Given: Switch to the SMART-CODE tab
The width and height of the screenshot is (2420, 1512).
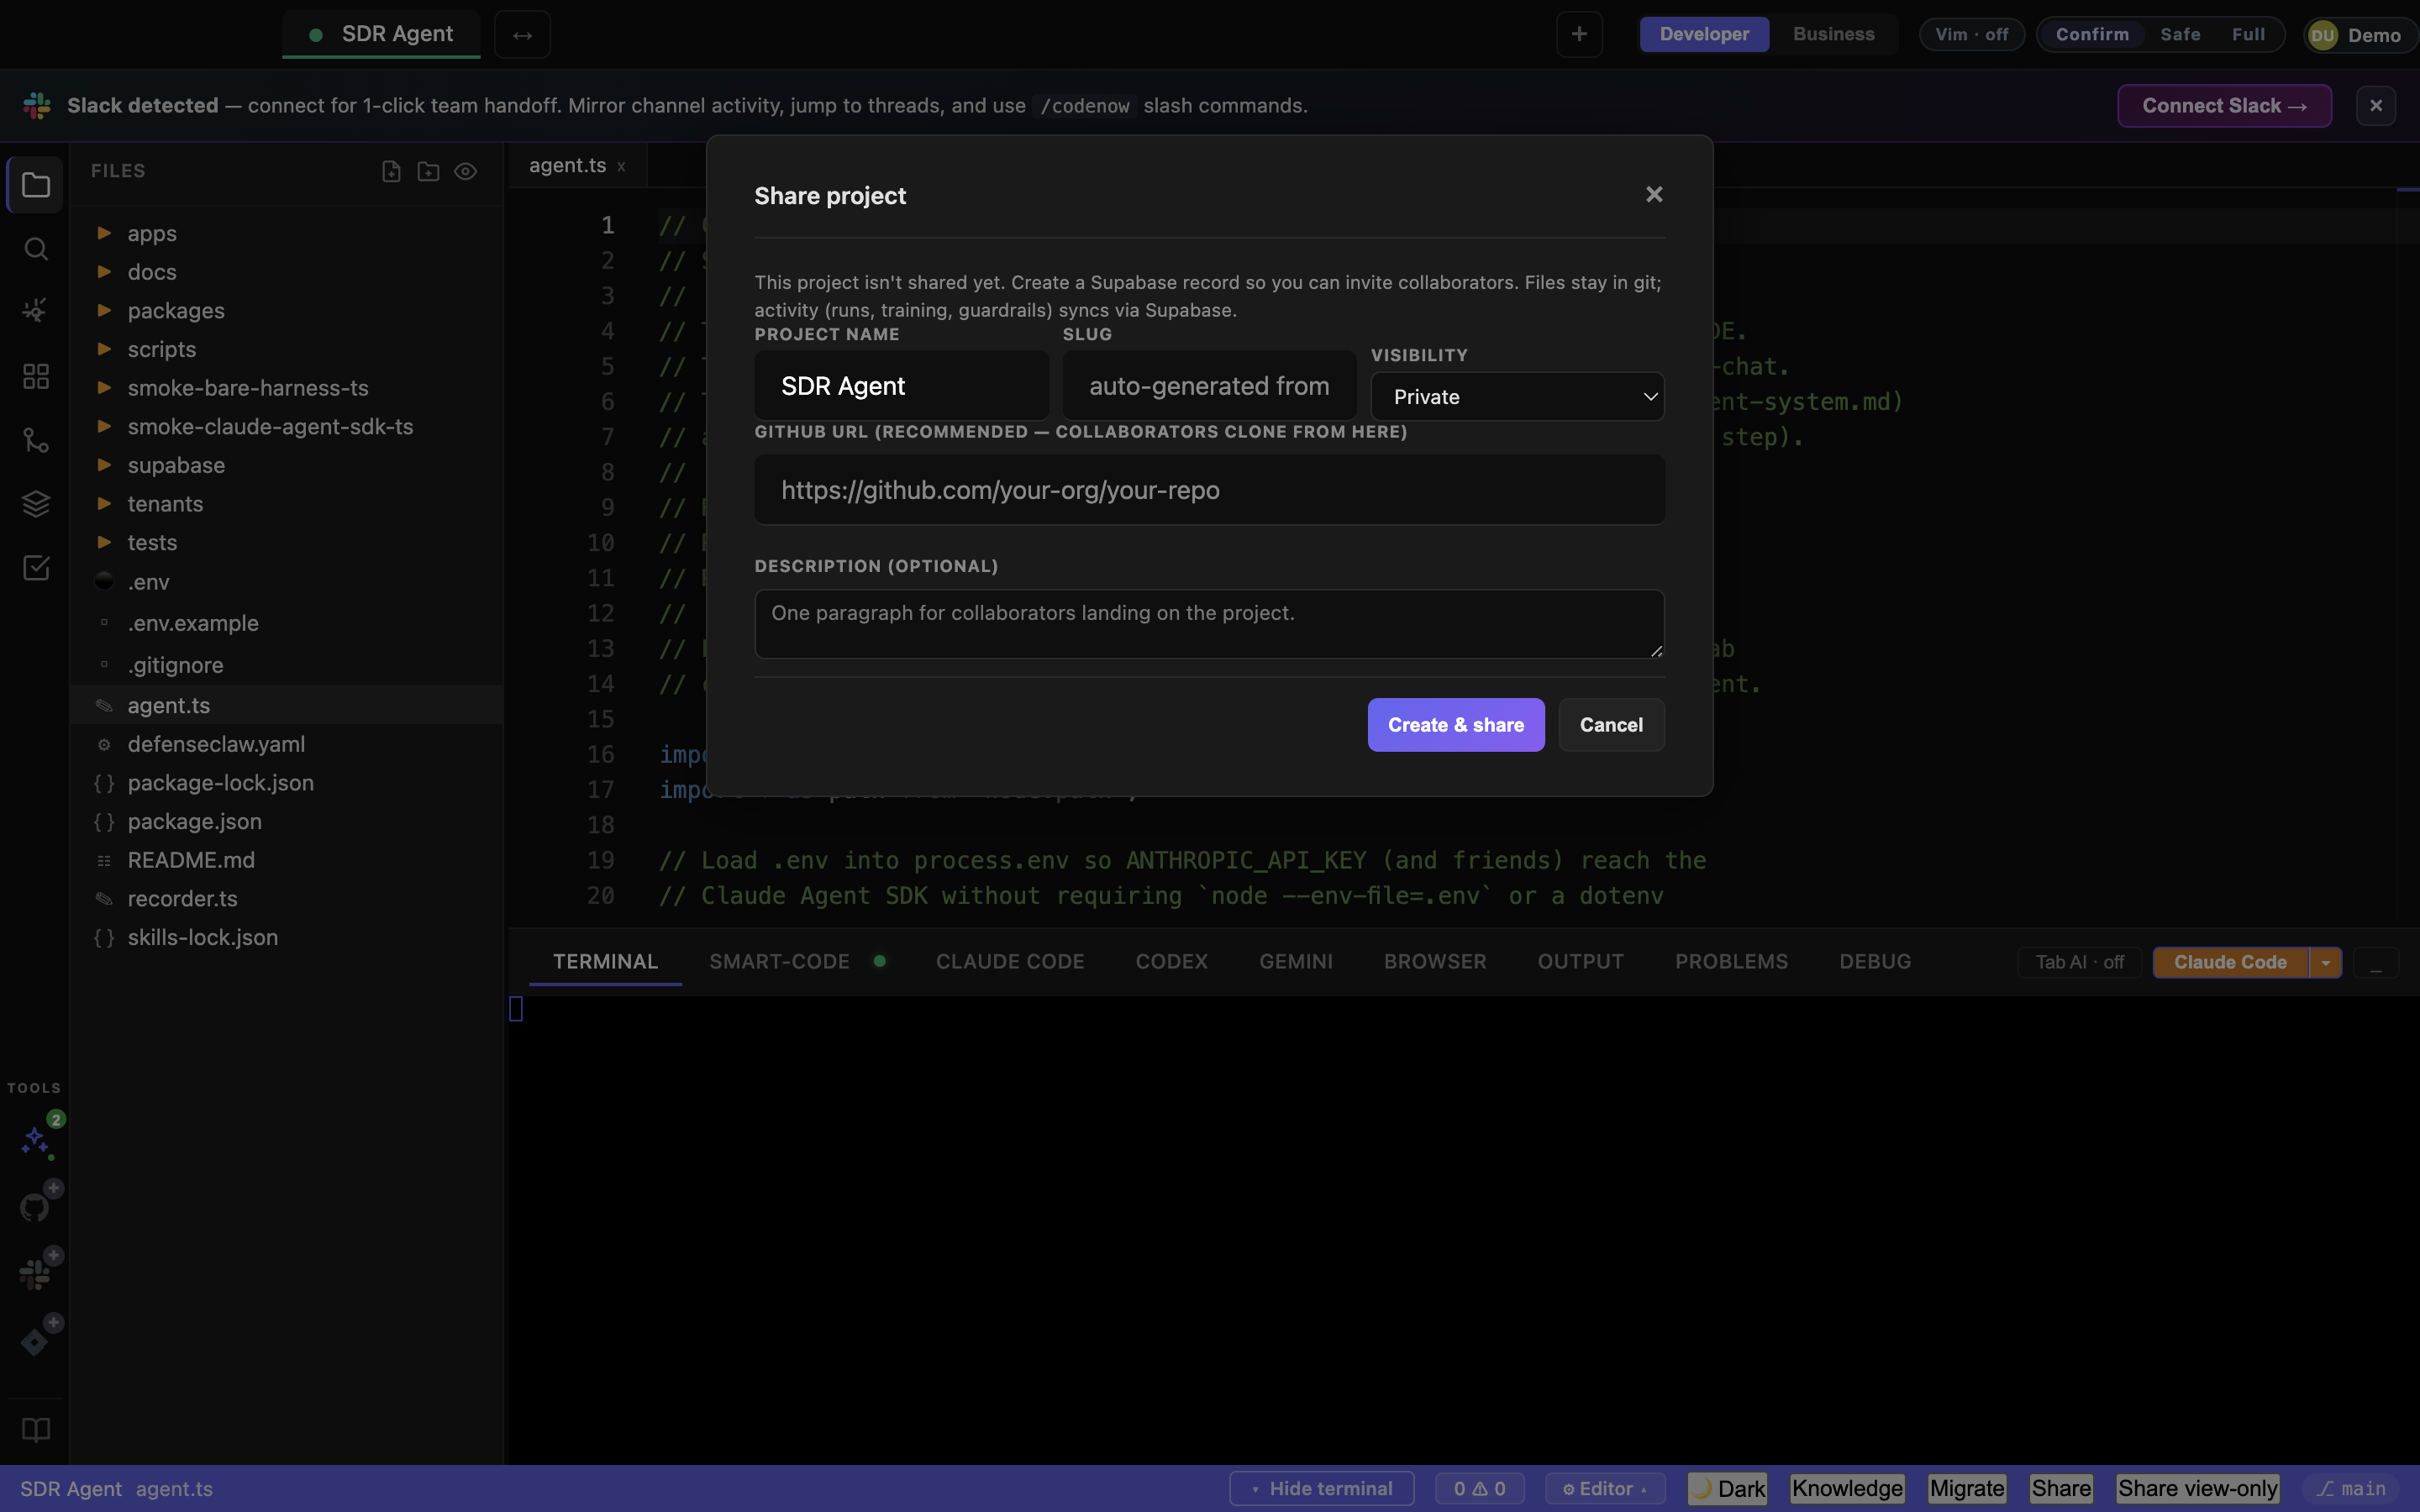Looking at the screenshot, I should point(797,961).
